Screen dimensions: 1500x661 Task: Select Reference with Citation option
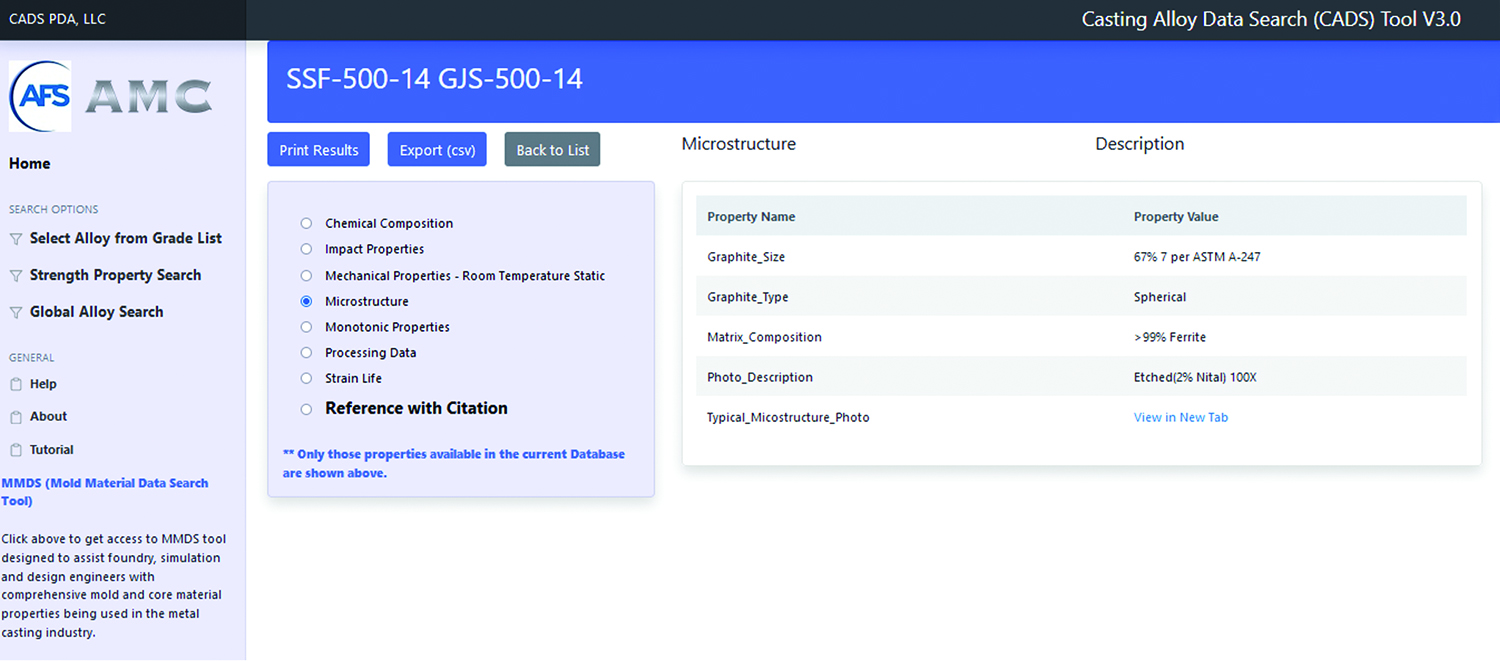tap(307, 409)
